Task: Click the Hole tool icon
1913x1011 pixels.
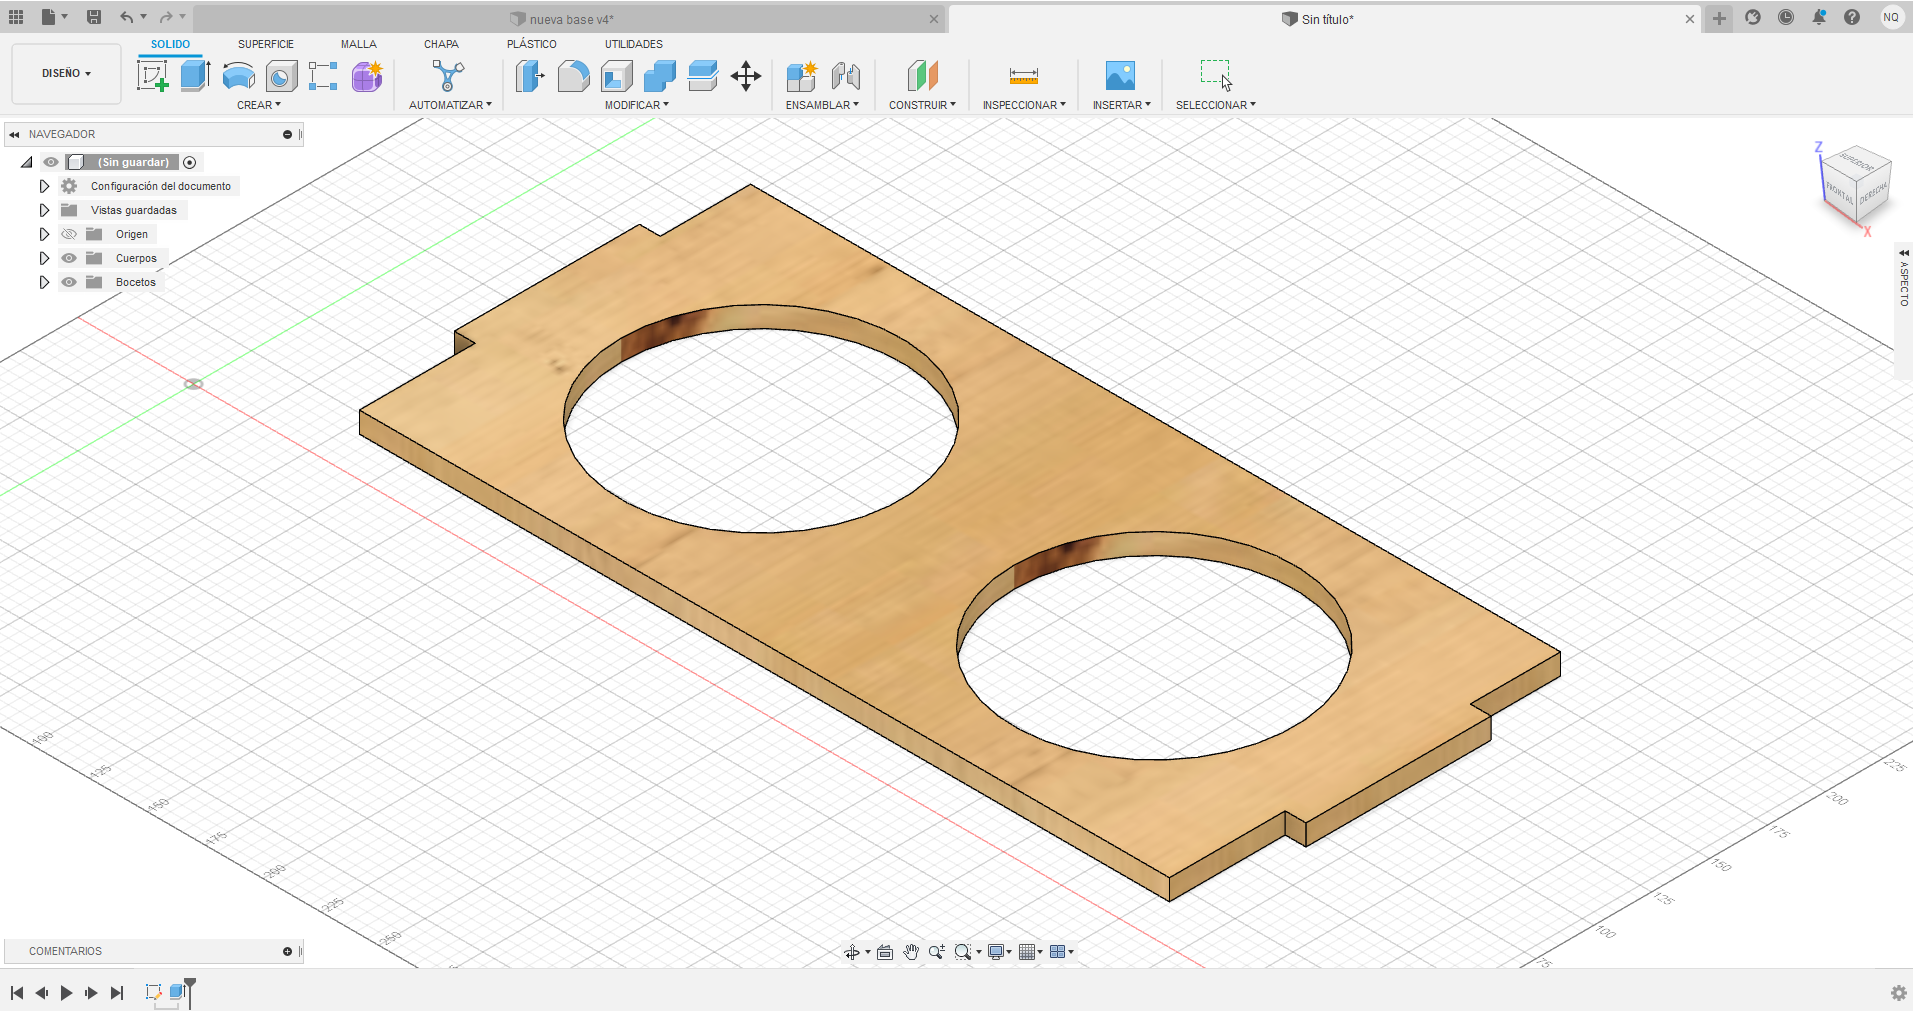Action: (281, 76)
